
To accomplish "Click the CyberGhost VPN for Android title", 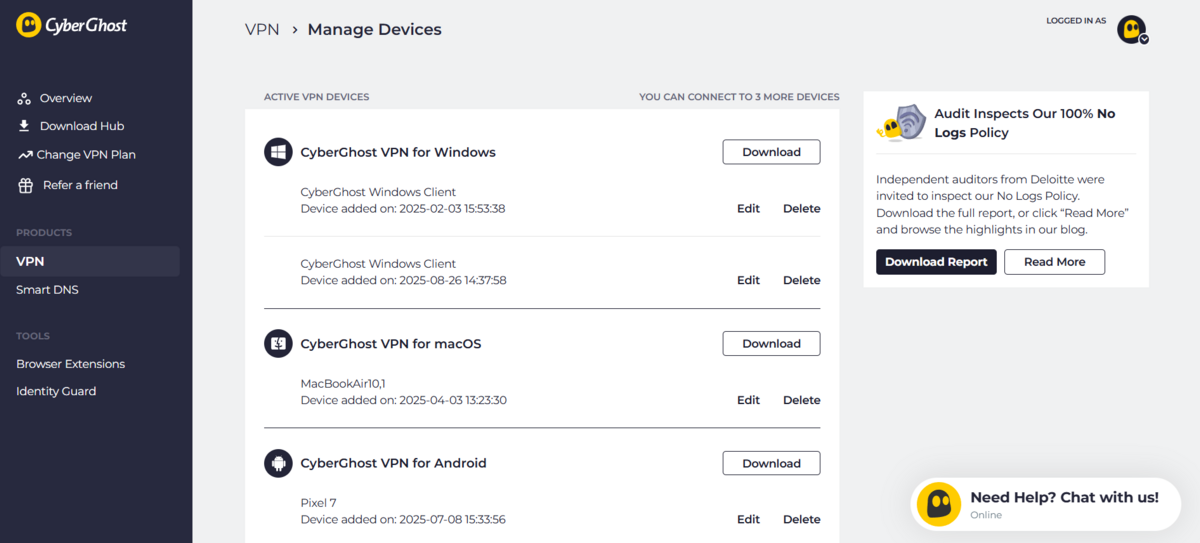I will coord(394,463).
